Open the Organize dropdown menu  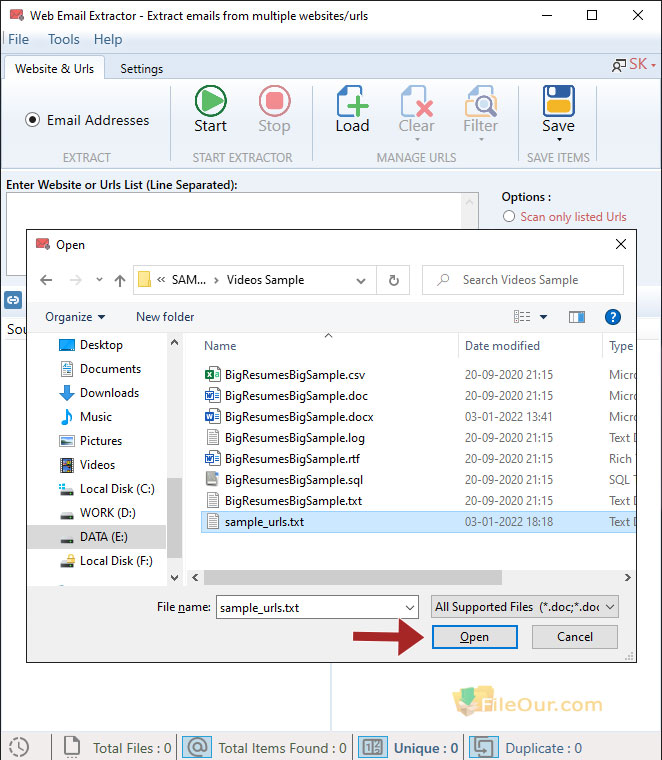coord(75,317)
